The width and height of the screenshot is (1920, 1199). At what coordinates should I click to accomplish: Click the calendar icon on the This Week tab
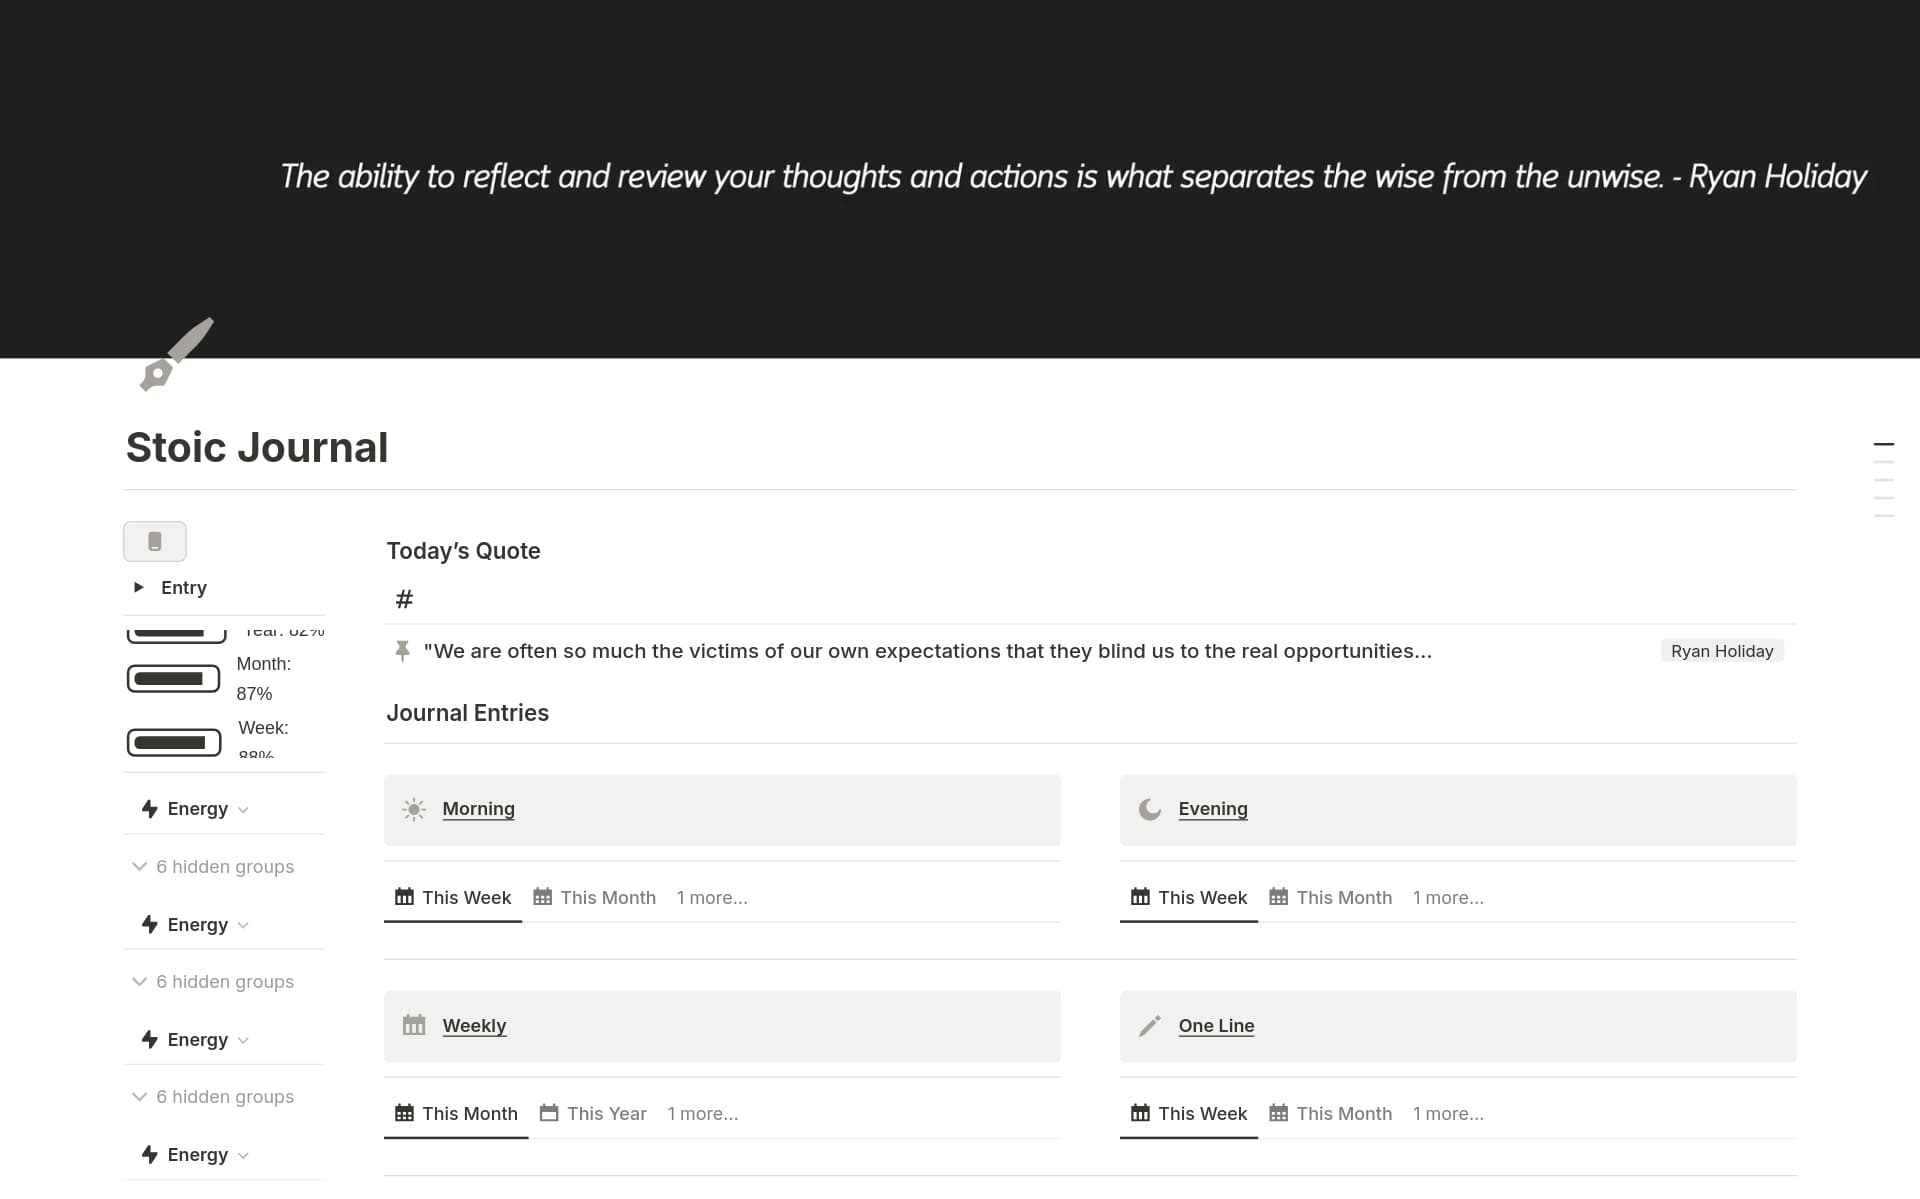404,897
